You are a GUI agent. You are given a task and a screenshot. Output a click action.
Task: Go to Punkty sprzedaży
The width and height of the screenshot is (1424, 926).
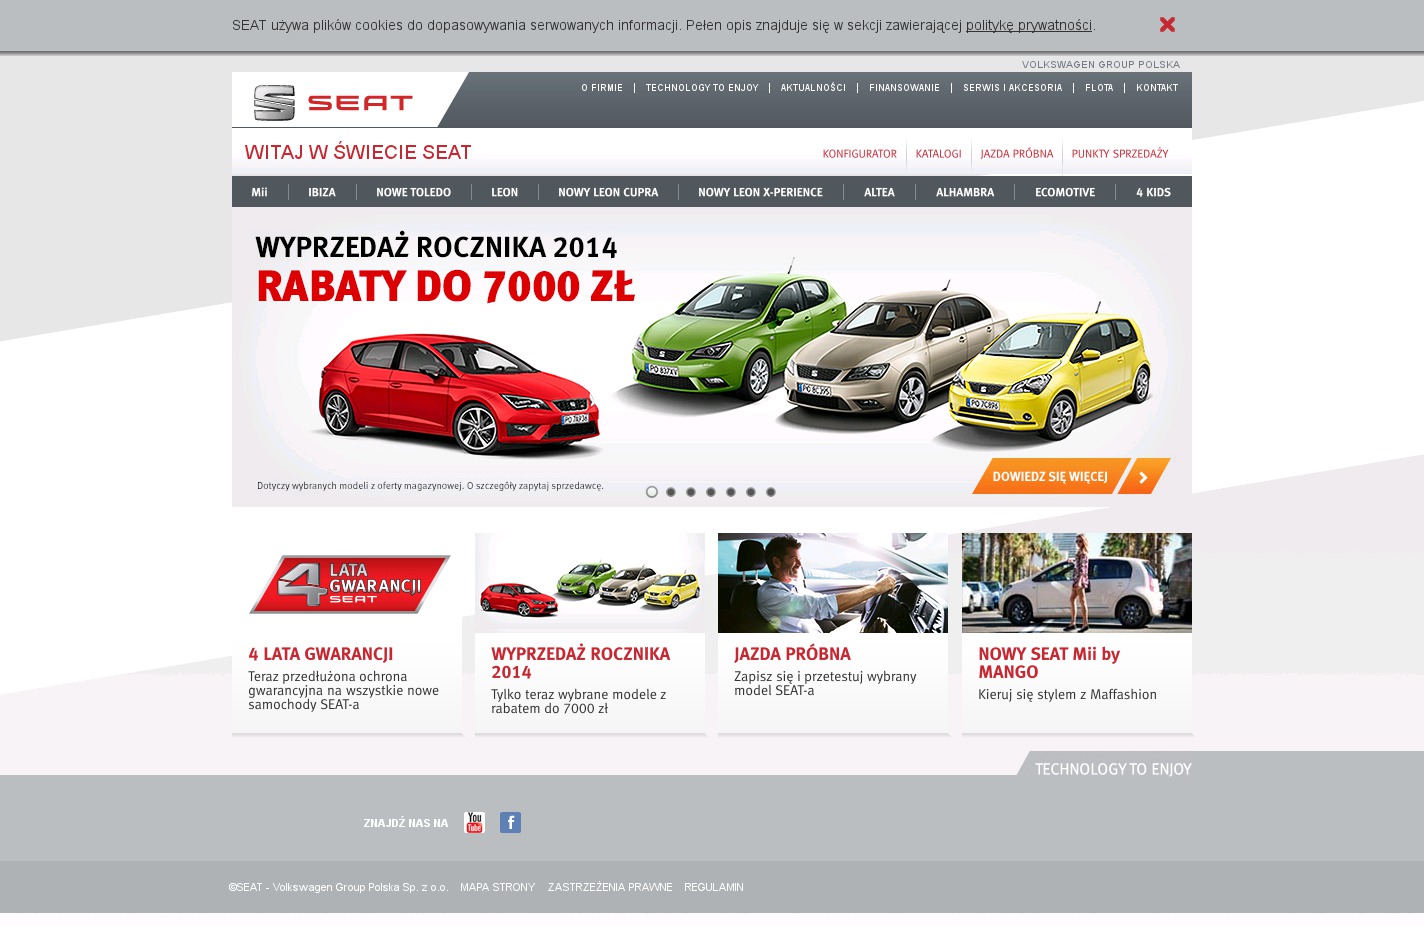[1119, 154]
